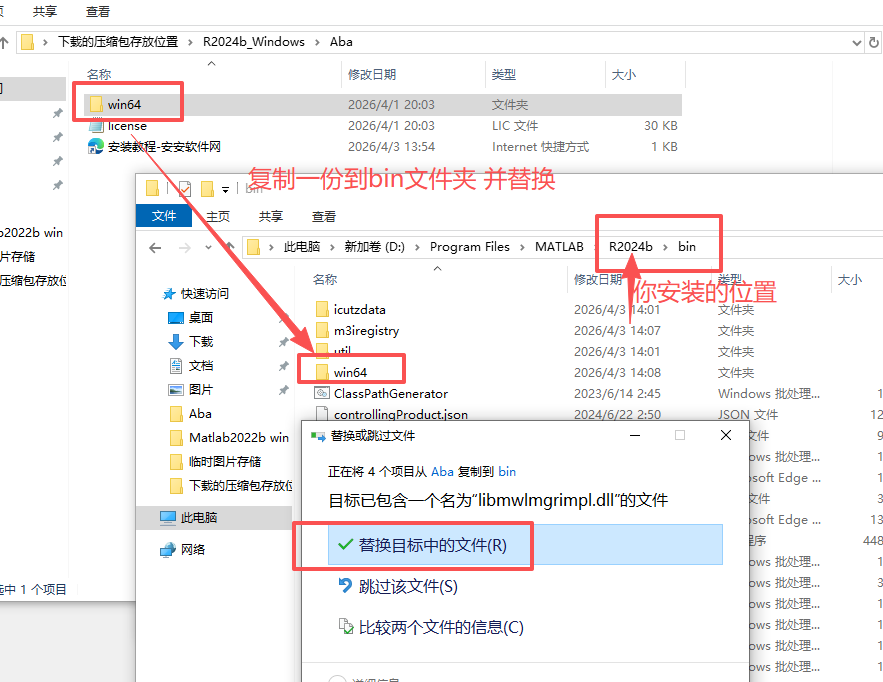Click the new folder icon on quick access toolbar
This screenshot has width=883, height=682.
click(x=207, y=189)
